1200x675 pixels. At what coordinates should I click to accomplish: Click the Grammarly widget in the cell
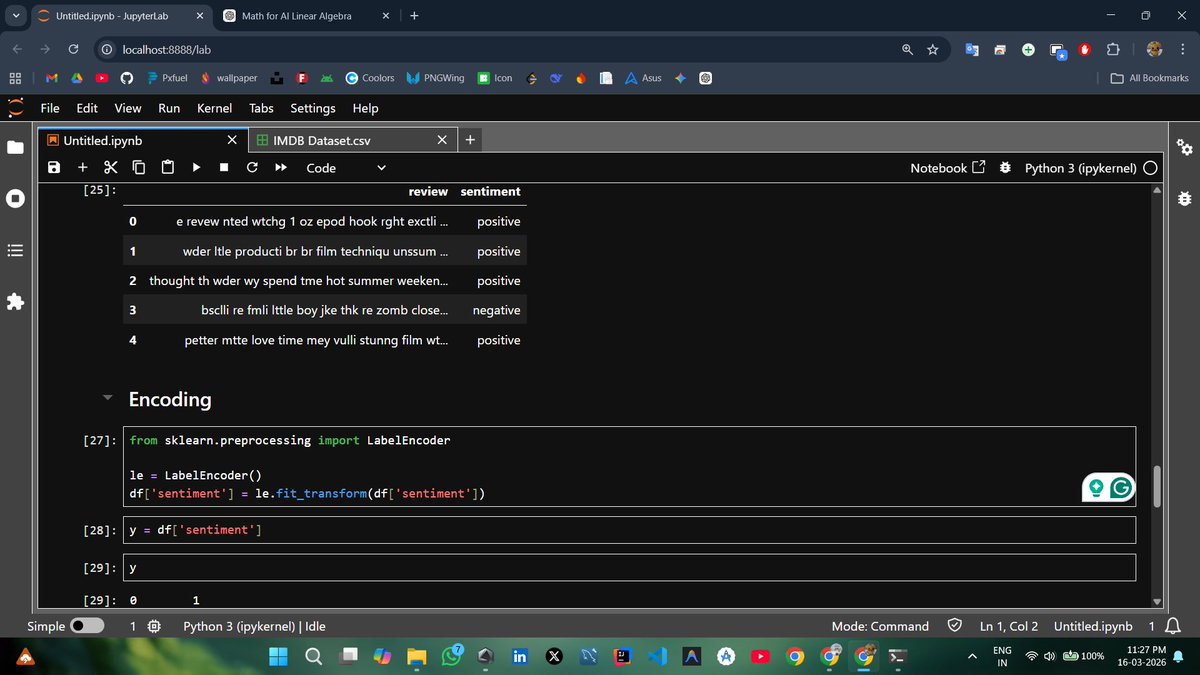click(x=1108, y=487)
